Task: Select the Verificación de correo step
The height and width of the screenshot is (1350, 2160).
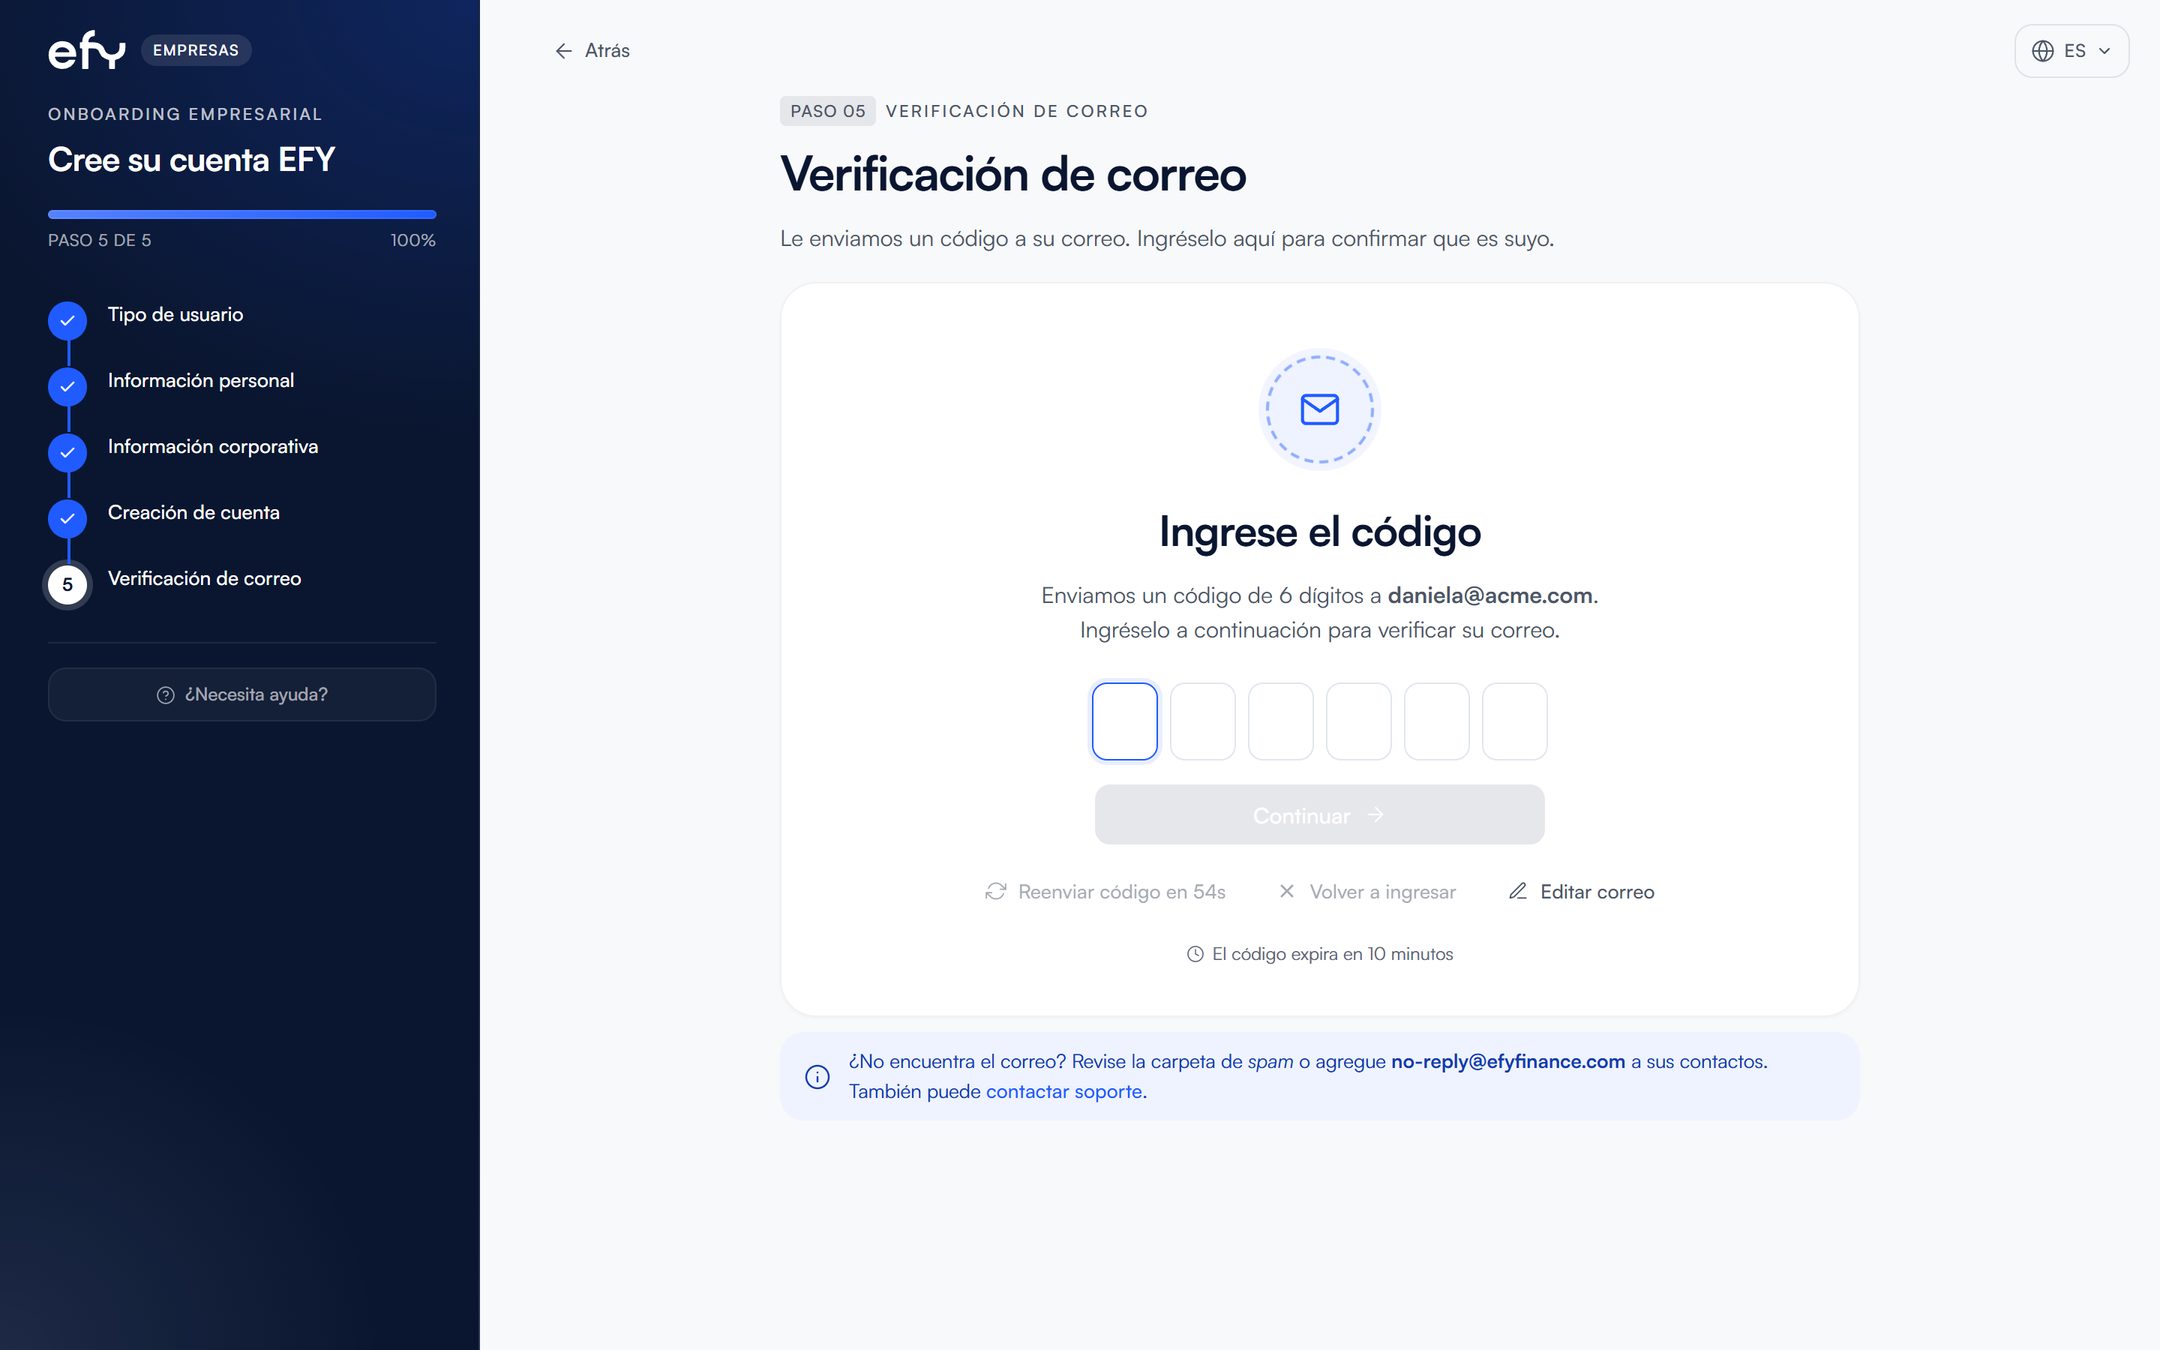Action: coord(204,579)
